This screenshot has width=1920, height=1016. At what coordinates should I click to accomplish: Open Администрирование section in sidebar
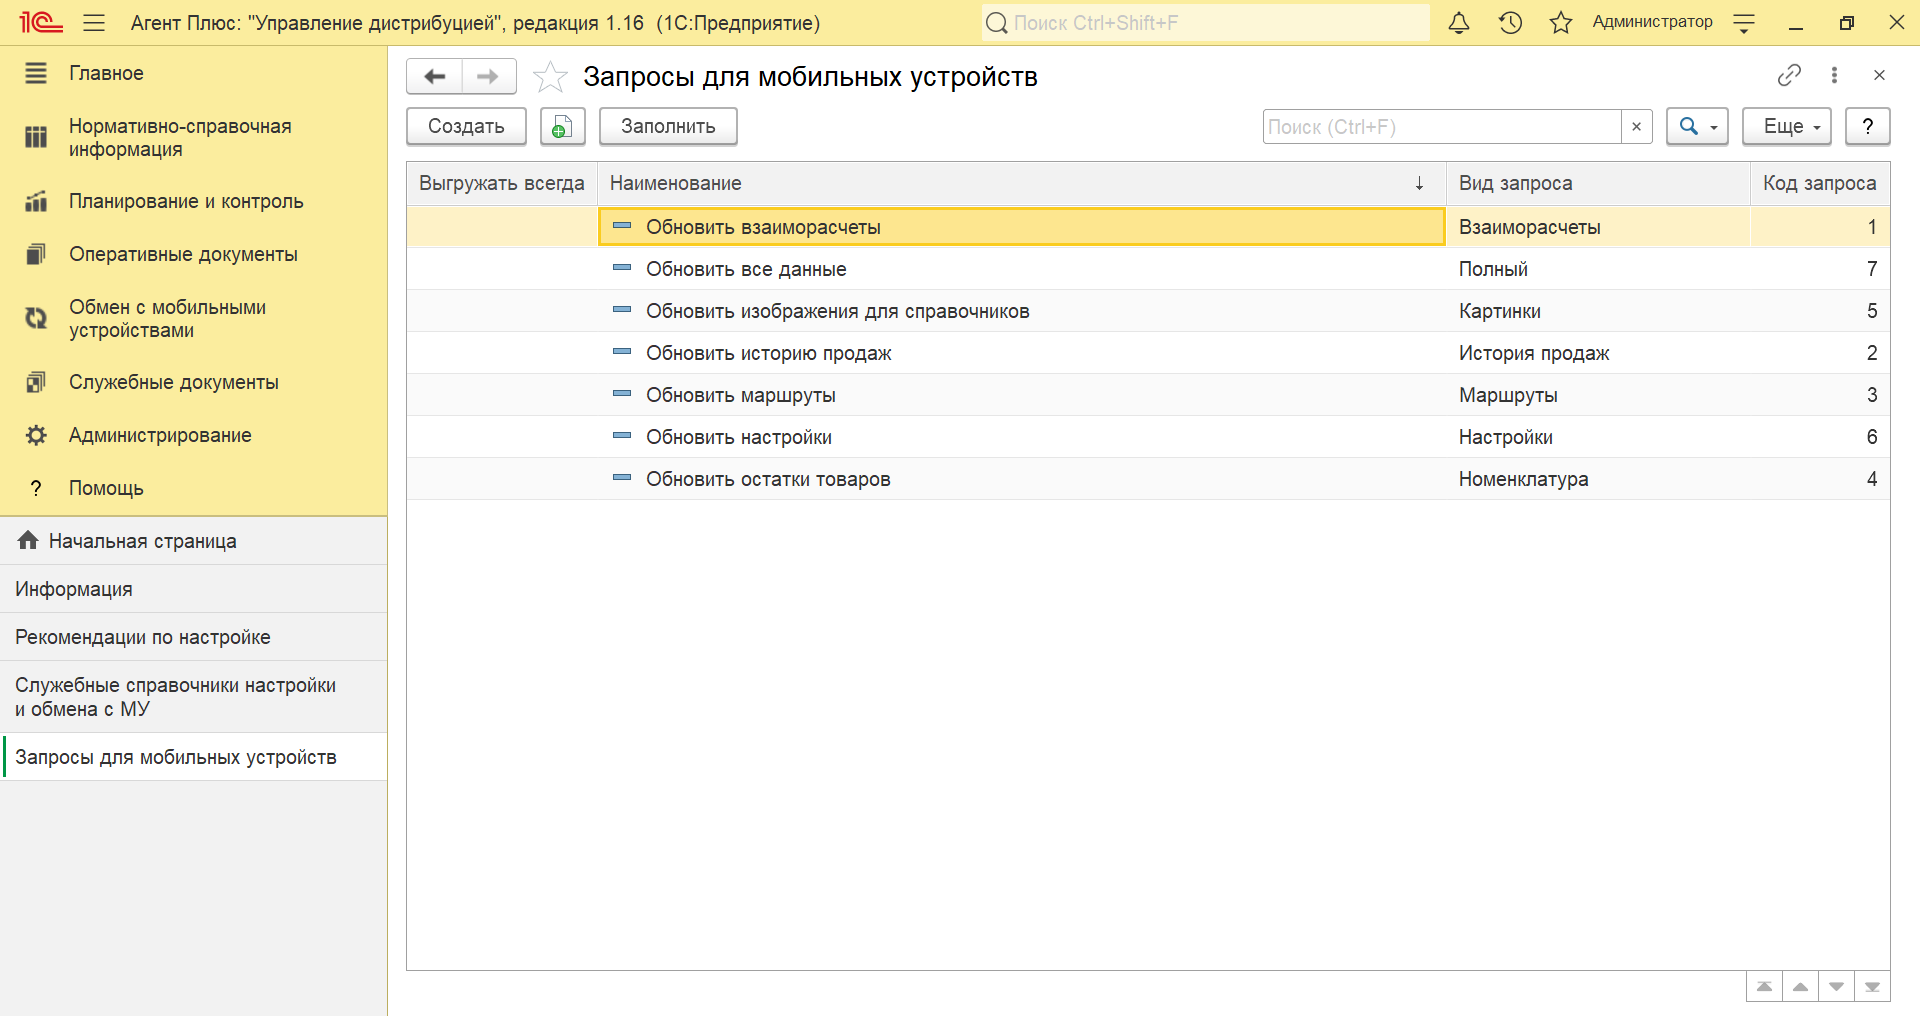160,435
